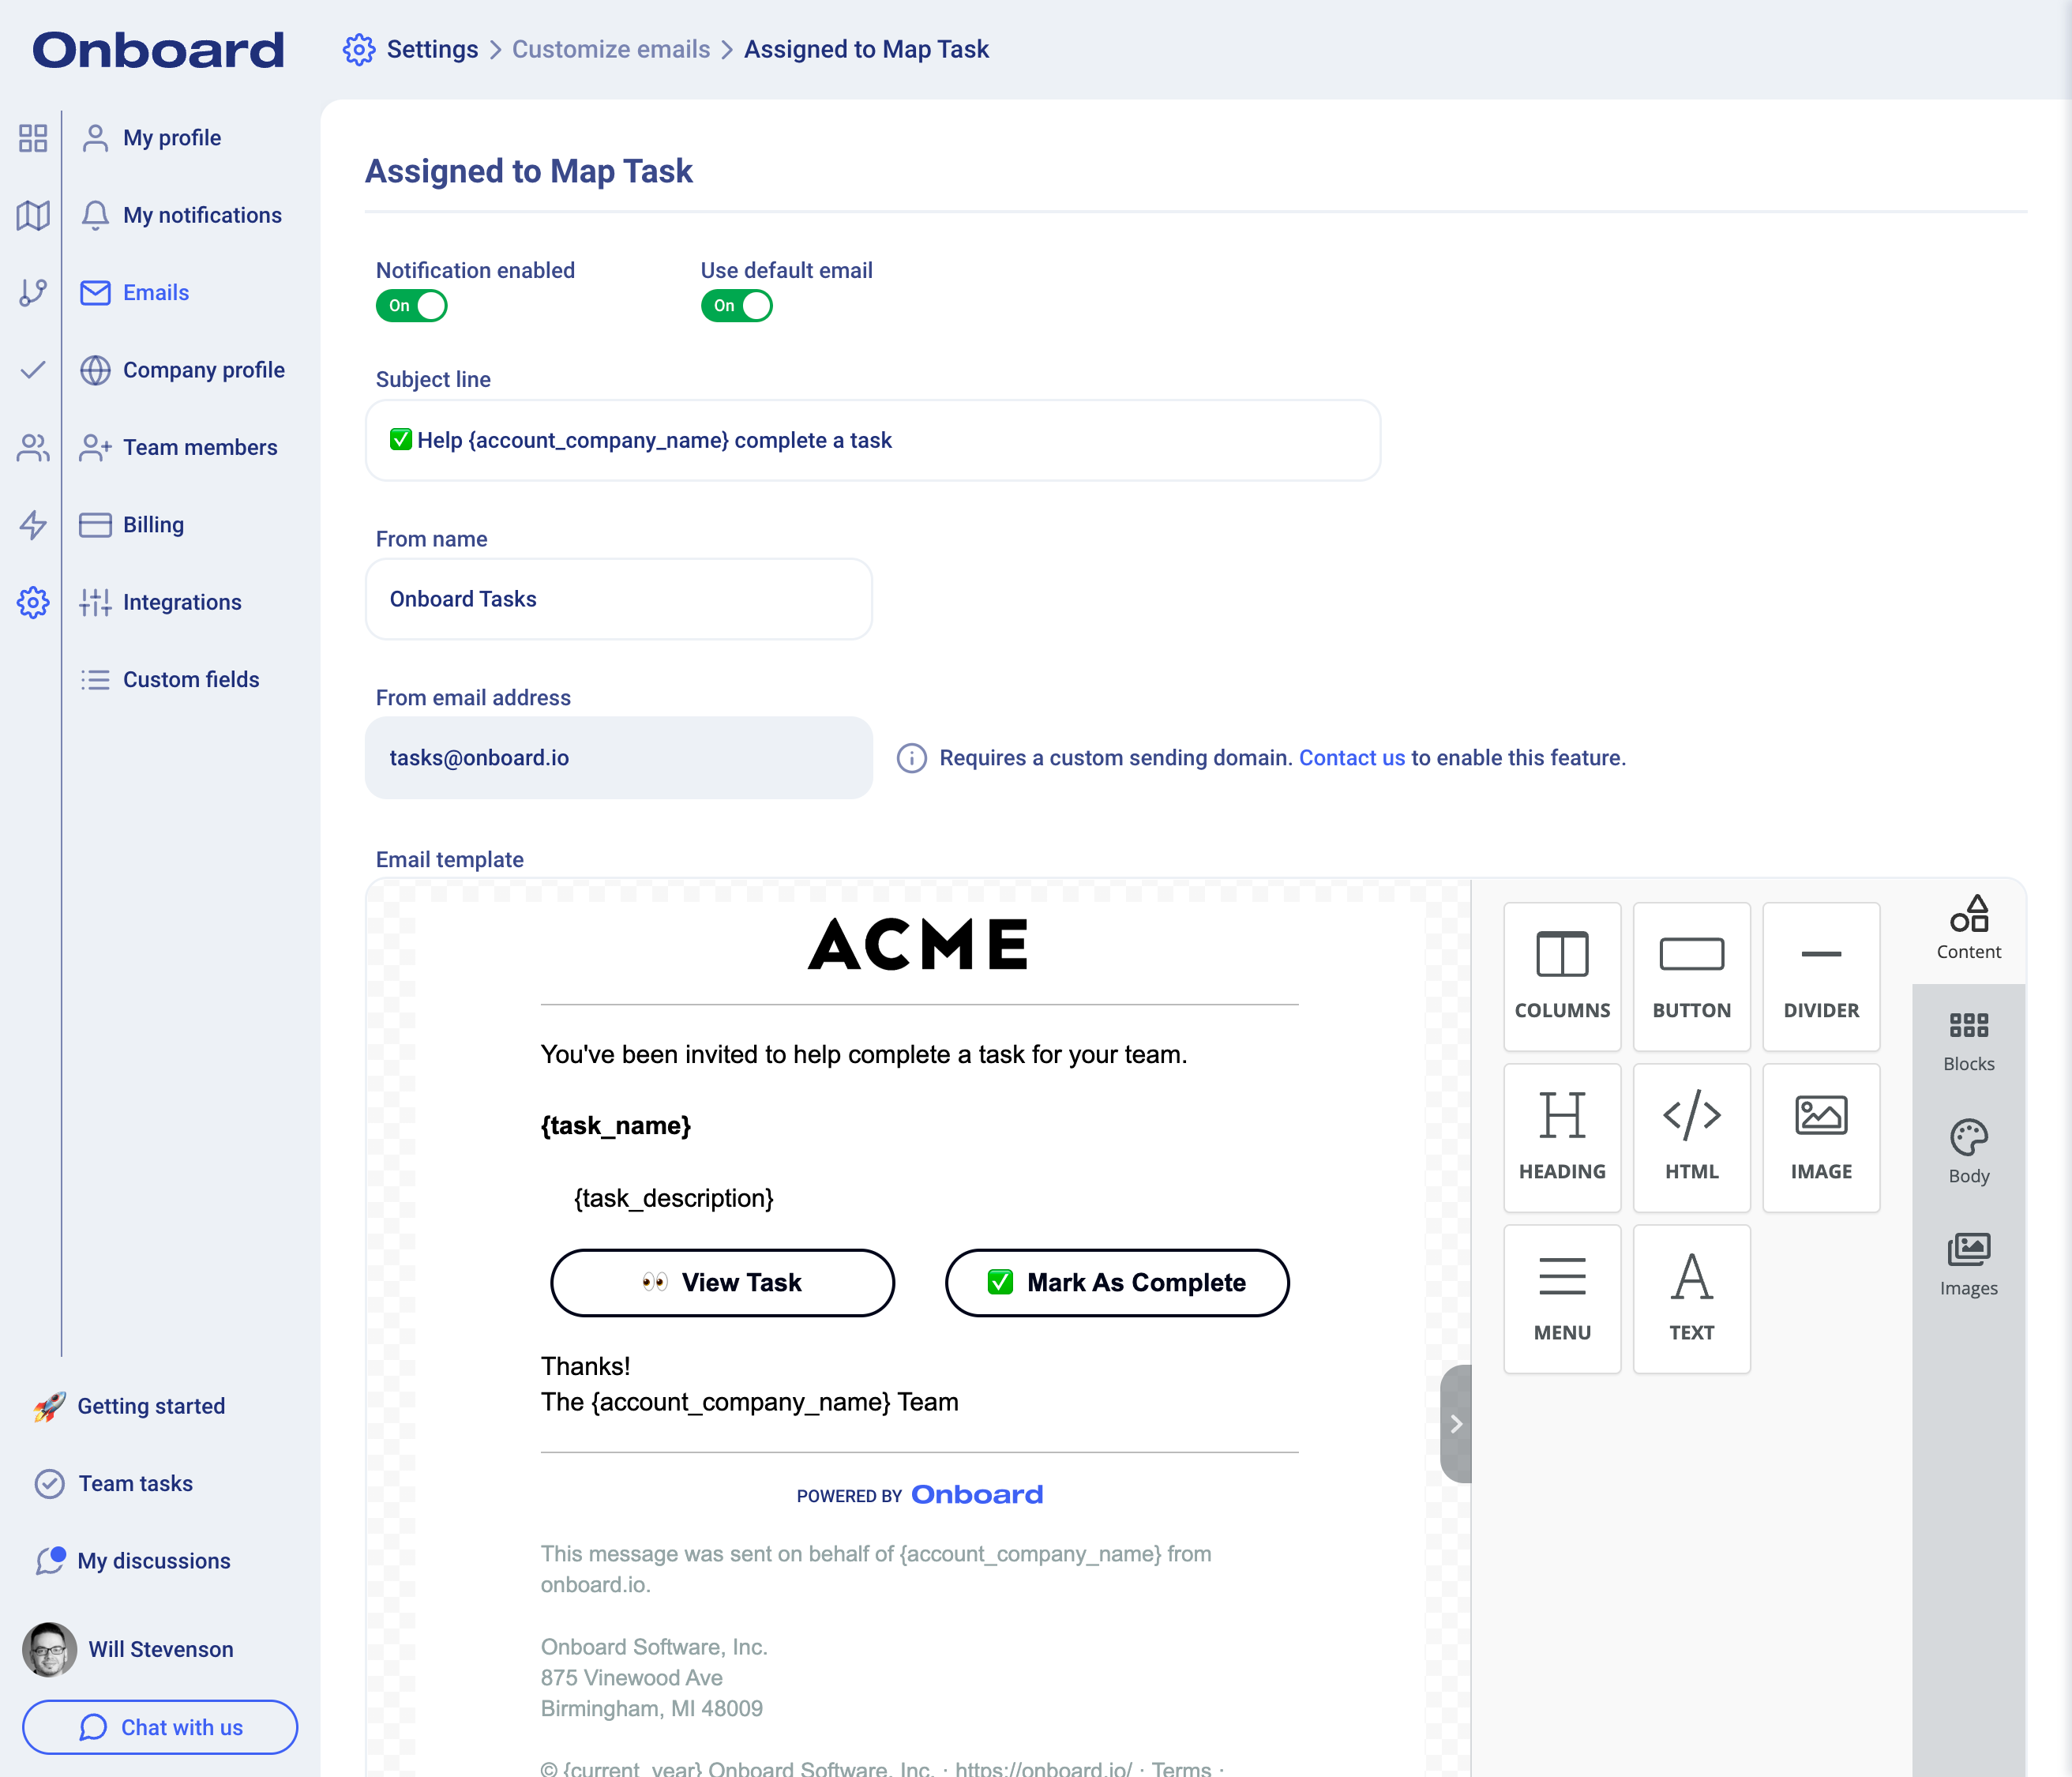Screen dimensions: 2072x1777
Task: Switch to the Body tab
Action: [x=1968, y=1153]
